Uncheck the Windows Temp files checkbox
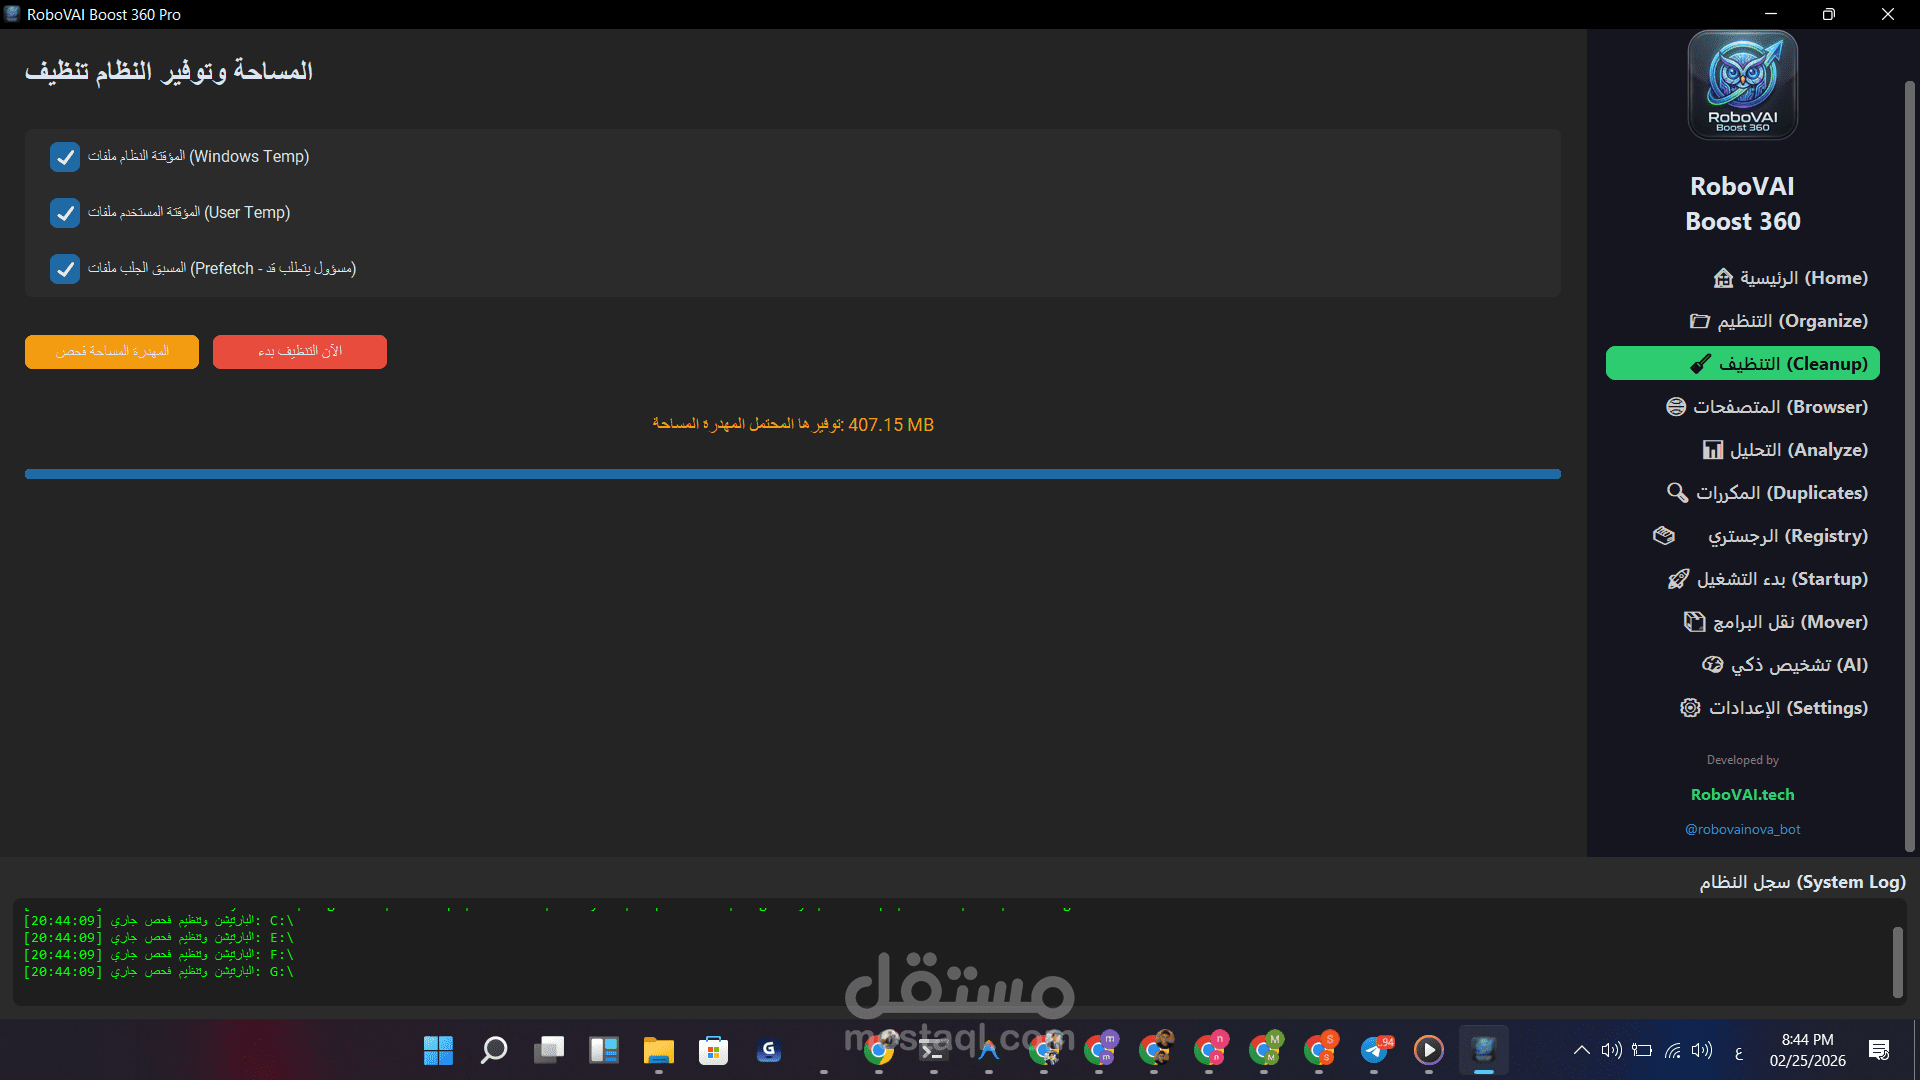1920x1080 pixels. tap(65, 157)
